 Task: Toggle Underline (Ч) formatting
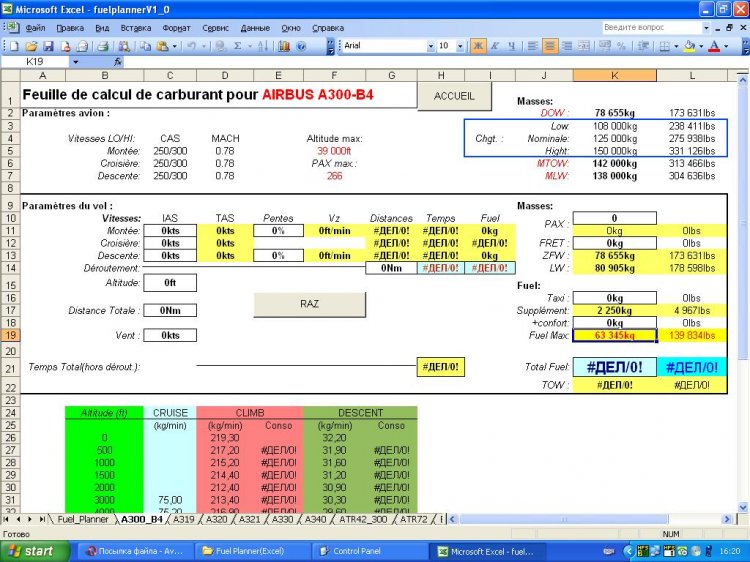[511, 46]
